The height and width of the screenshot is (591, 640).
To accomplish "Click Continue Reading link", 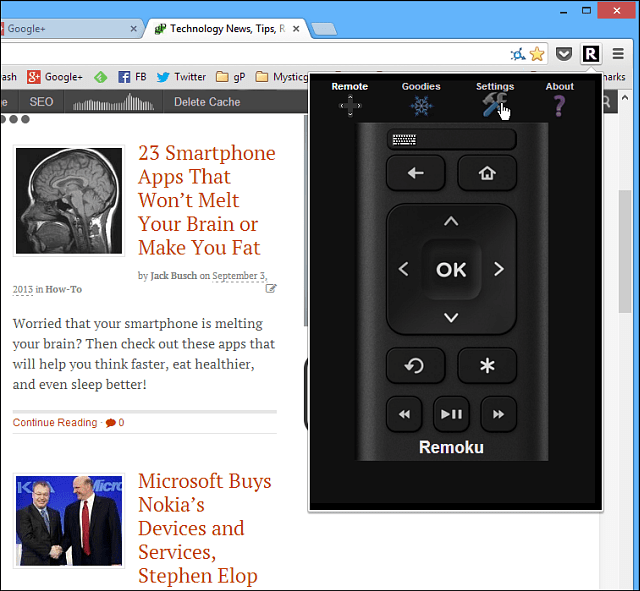I will pyautogui.click(x=55, y=422).
